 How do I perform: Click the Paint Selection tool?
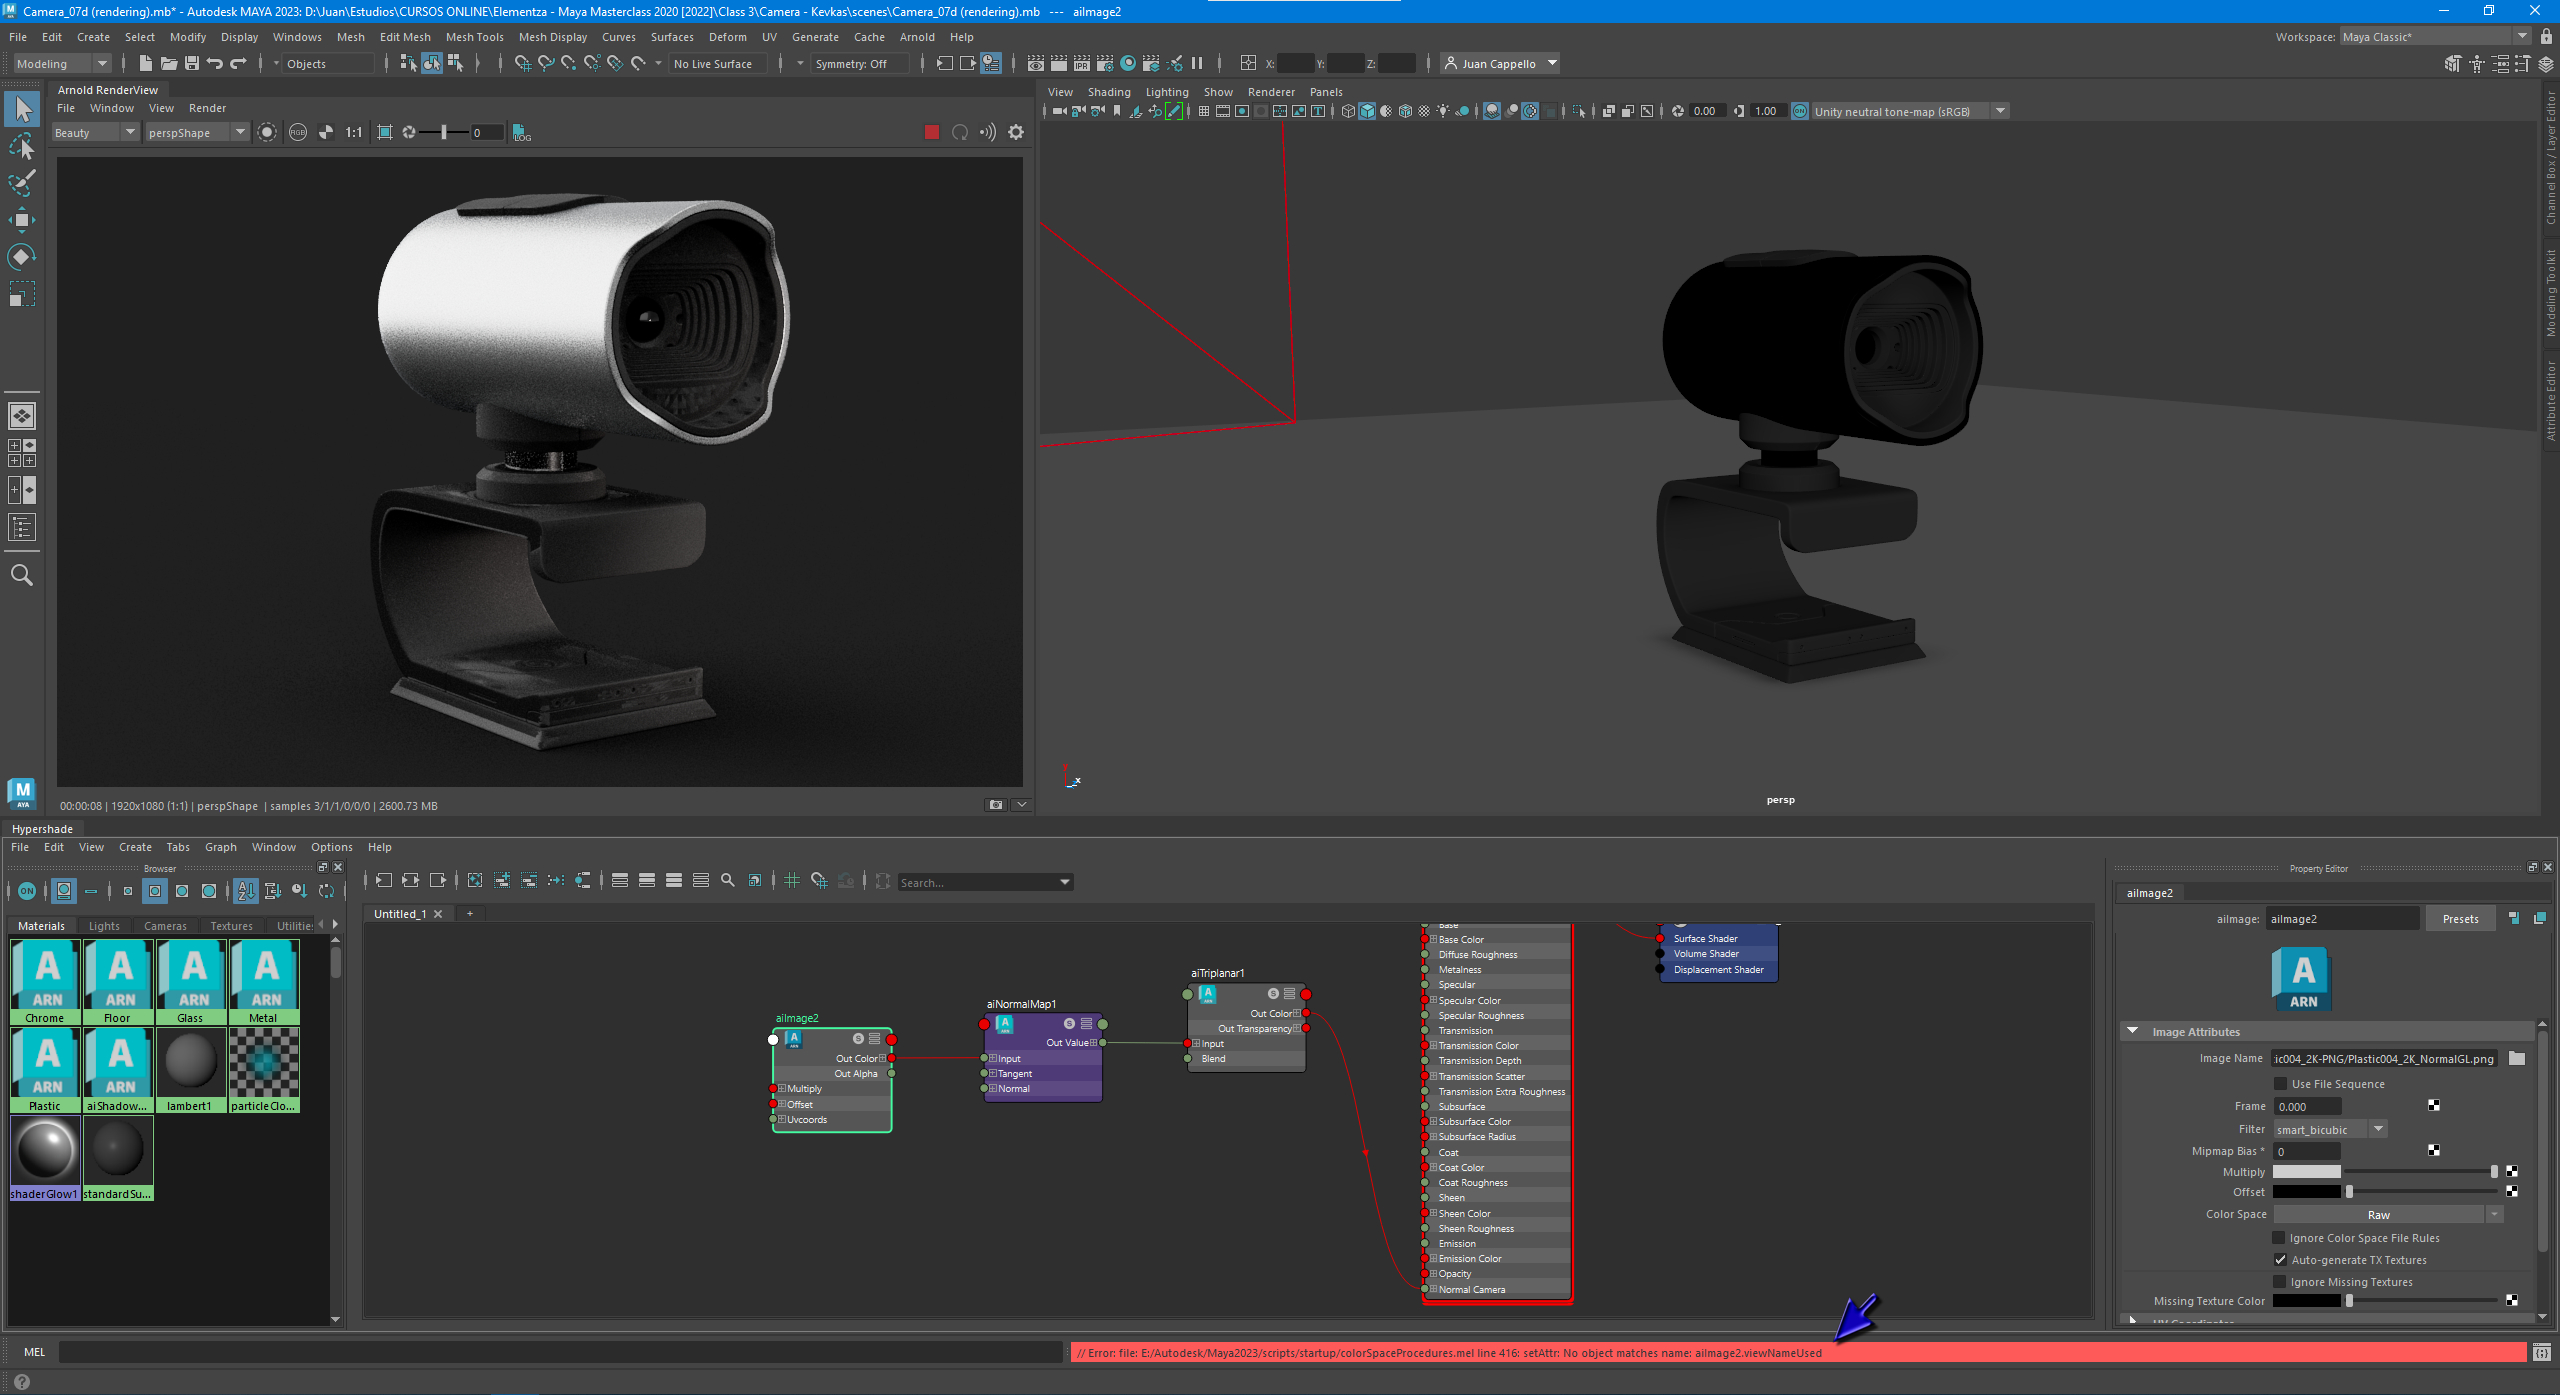21,184
